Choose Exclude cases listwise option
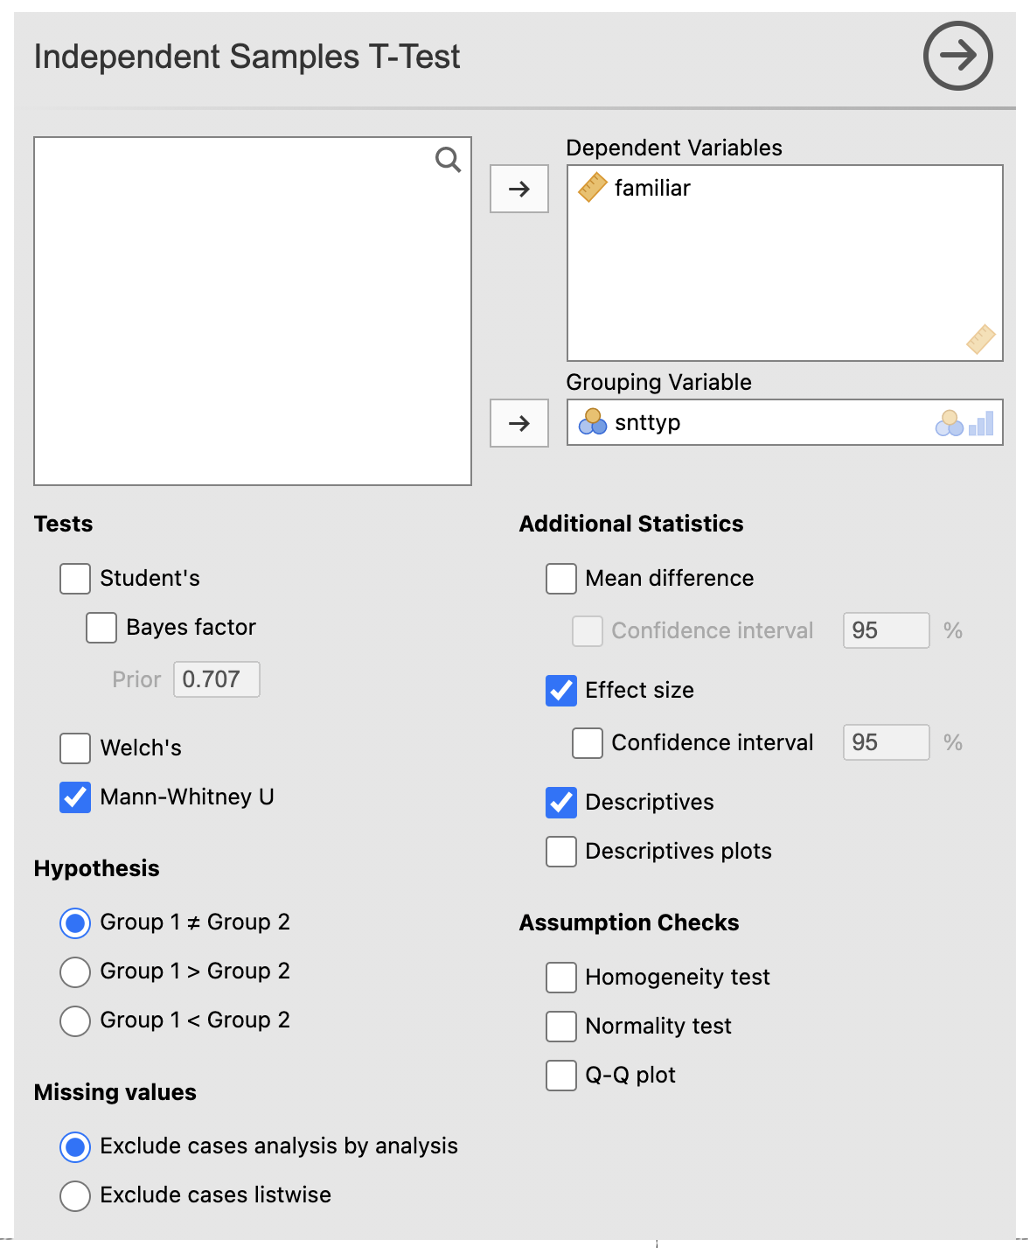Image resolution: width=1028 pixels, height=1248 pixels. (76, 1195)
